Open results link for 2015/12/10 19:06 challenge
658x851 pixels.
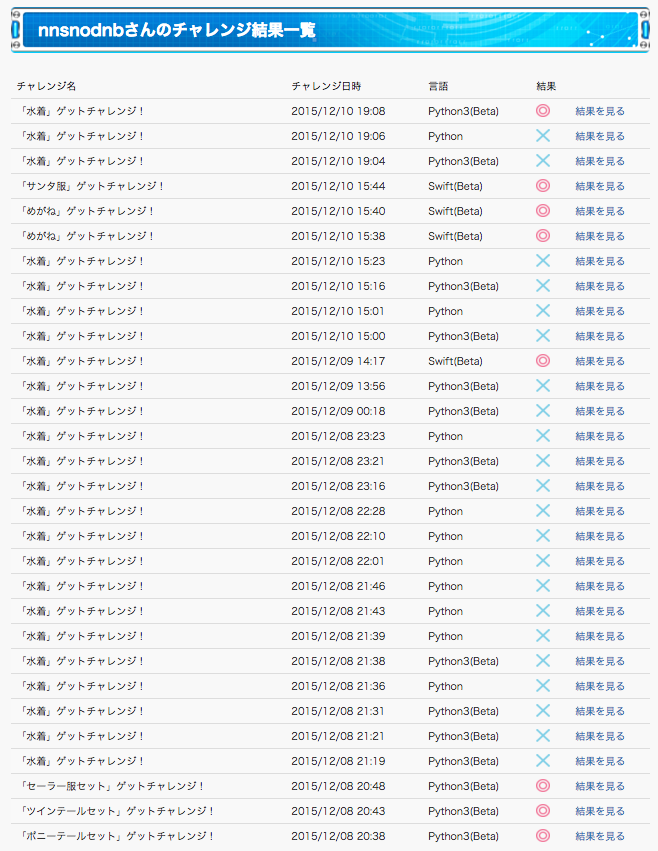click(x=600, y=136)
